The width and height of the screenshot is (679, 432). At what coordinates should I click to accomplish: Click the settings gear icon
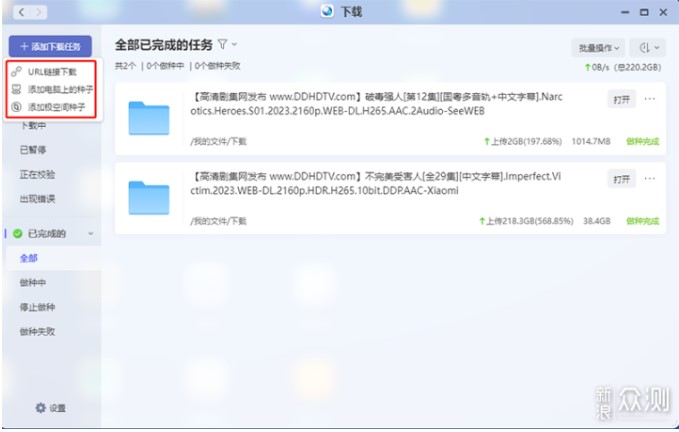[41, 407]
